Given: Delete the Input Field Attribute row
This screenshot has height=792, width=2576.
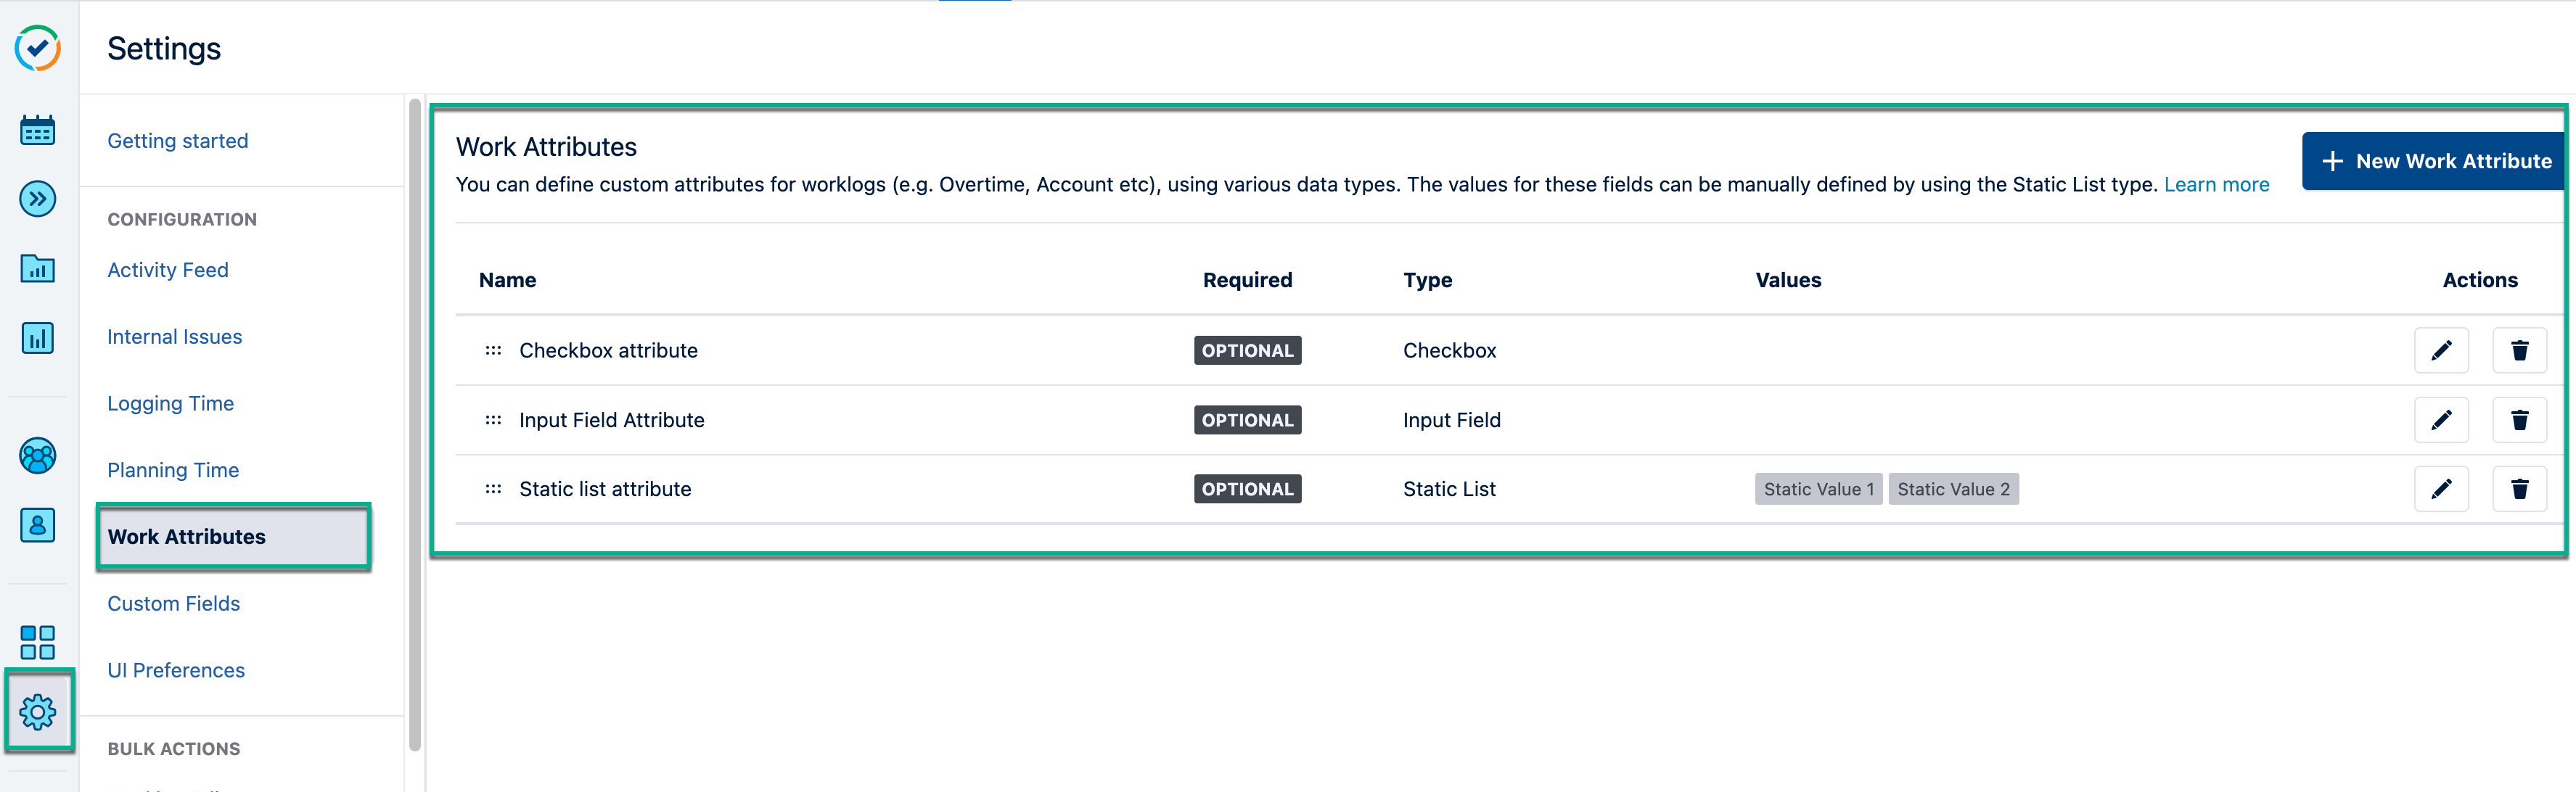Looking at the screenshot, I should pos(2518,420).
